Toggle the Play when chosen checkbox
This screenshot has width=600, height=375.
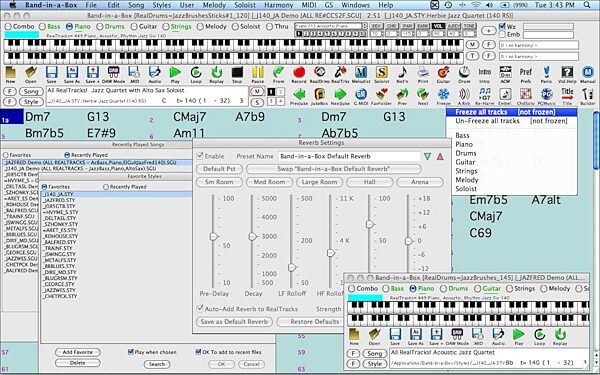130,352
